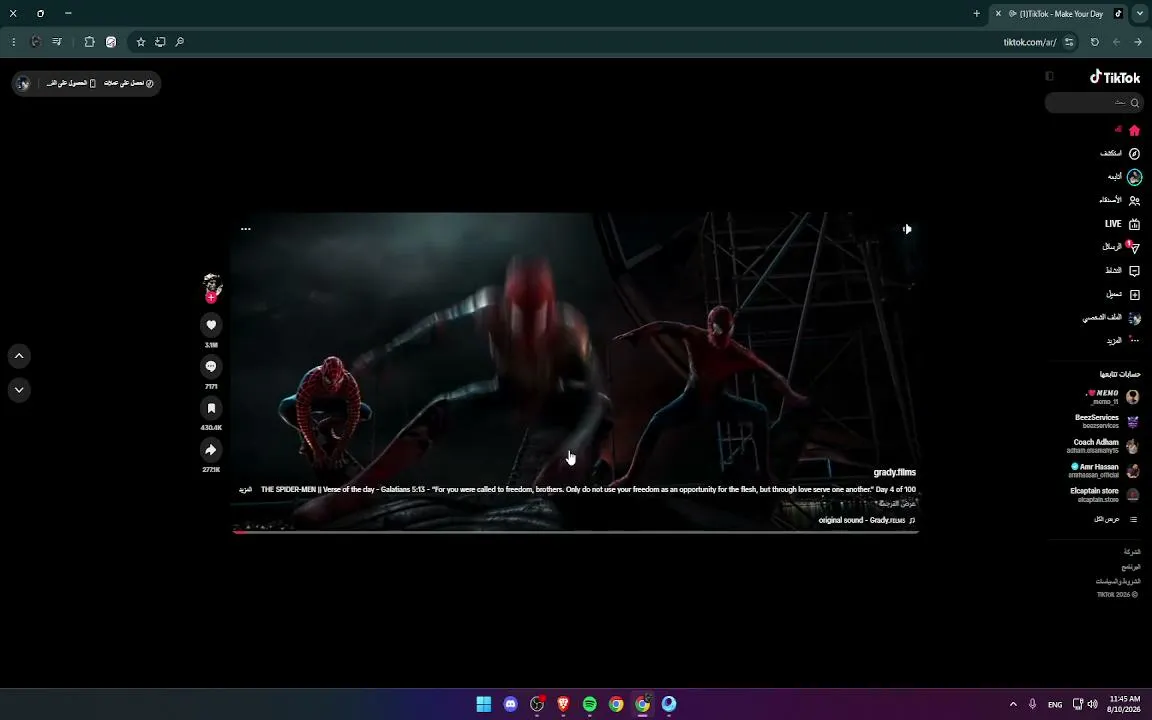The image size is (1152, 720).
Task: Open the media controls icon in Chrome
Action: pyautogui.click(x=57, y=42)
